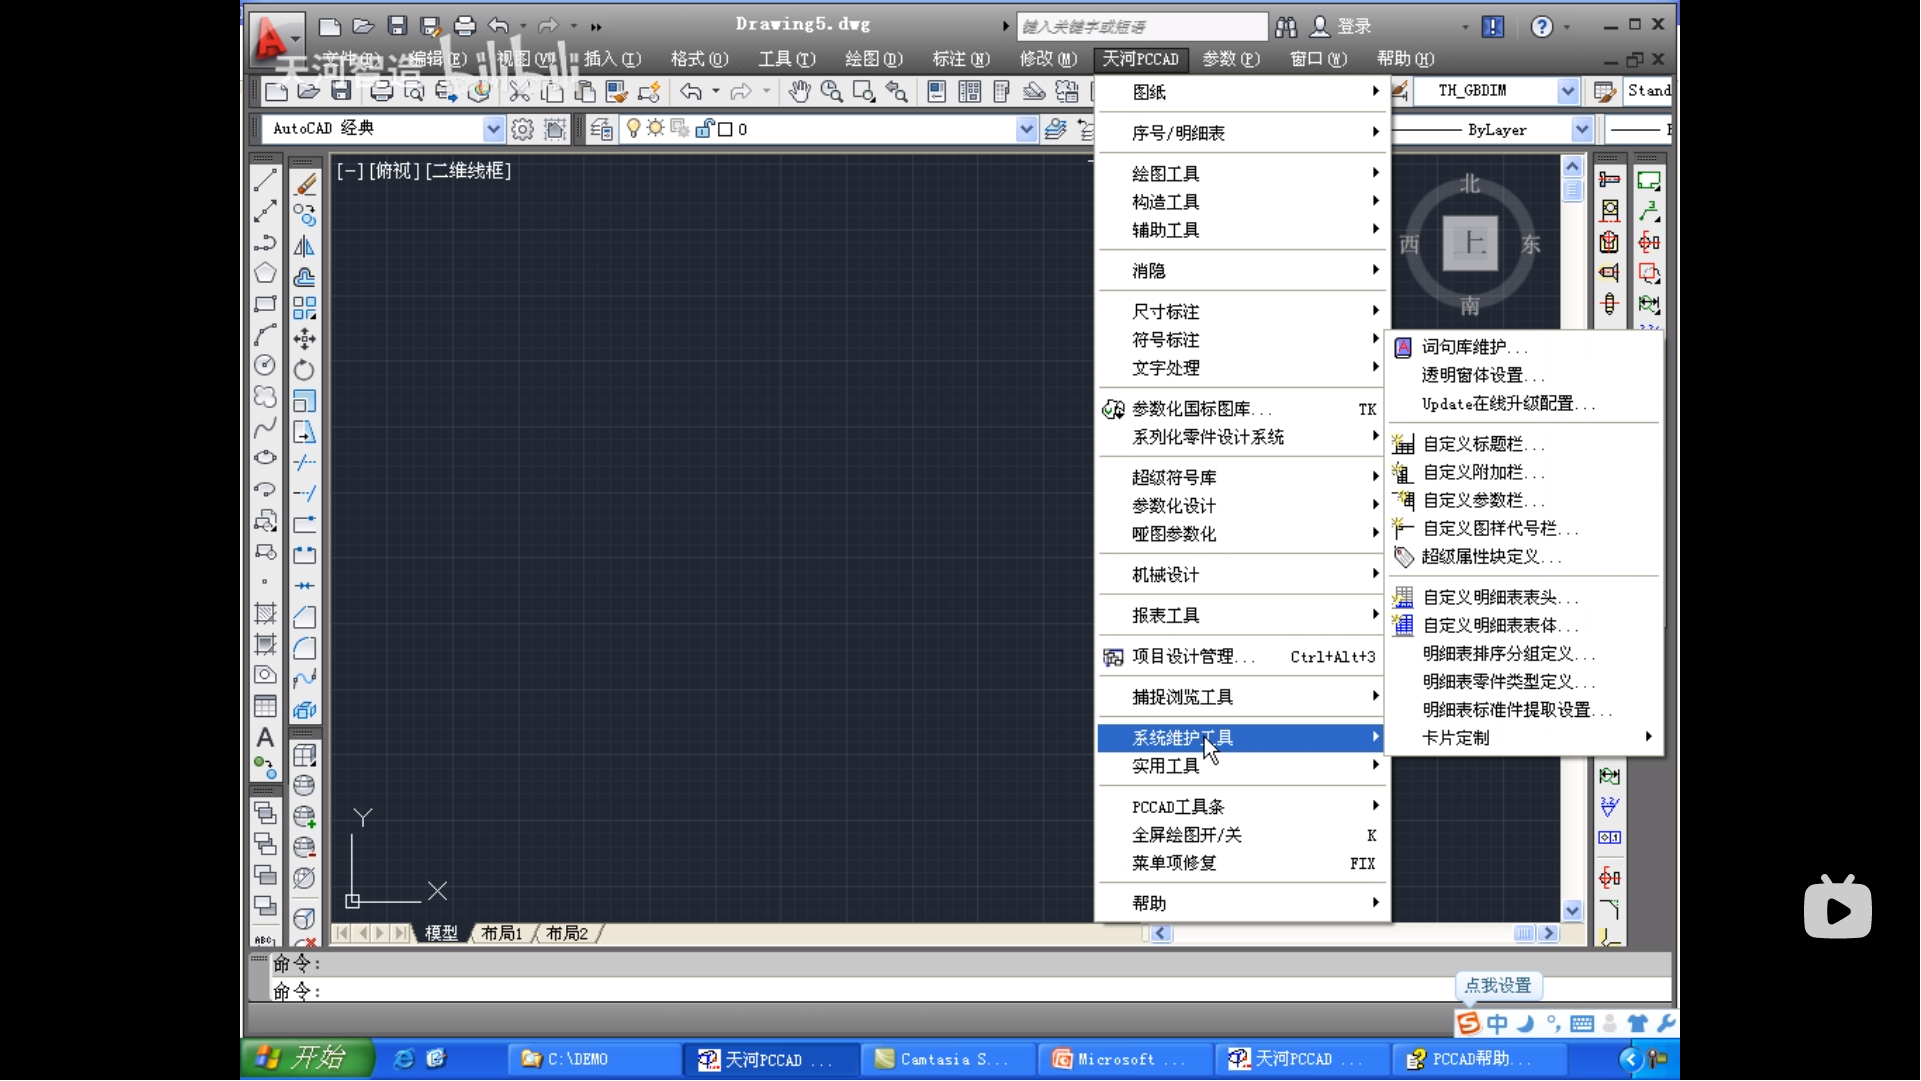Switch to 布局2 layout tab

click(x=567, y=933)
